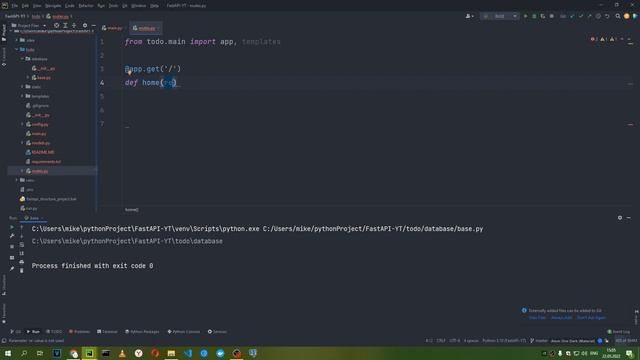Click the wrench icon in Run panel
The image size is (640, 360).
[x=12, y=236]
